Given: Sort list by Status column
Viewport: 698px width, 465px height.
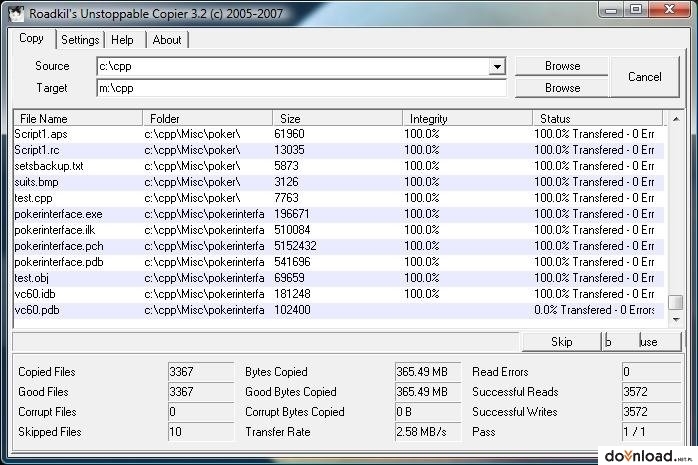Looking at the screenshot, I should coord(598,118).
